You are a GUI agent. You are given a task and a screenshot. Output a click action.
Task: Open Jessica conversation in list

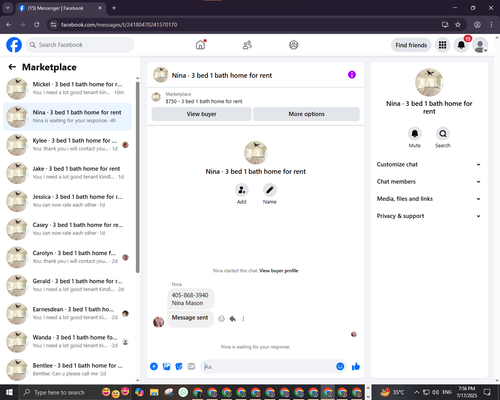tap(67, 201)
